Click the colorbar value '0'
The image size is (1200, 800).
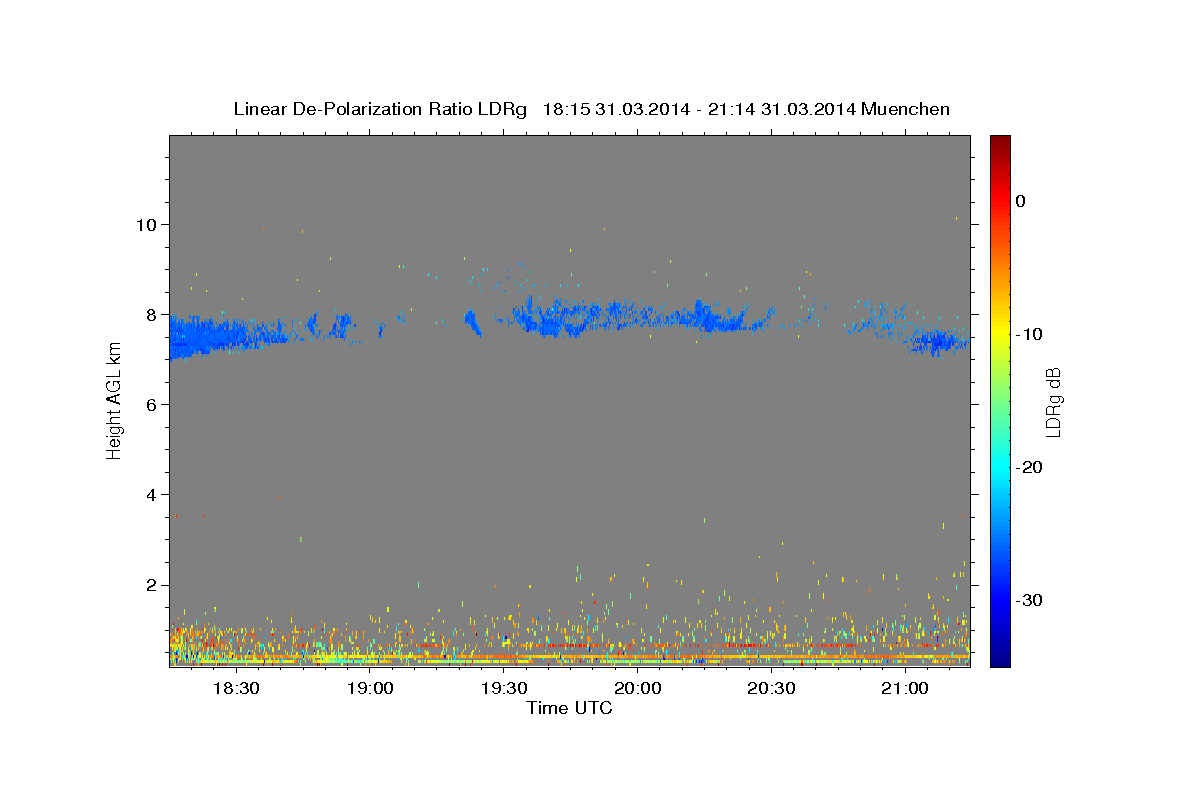point(1020,201)
